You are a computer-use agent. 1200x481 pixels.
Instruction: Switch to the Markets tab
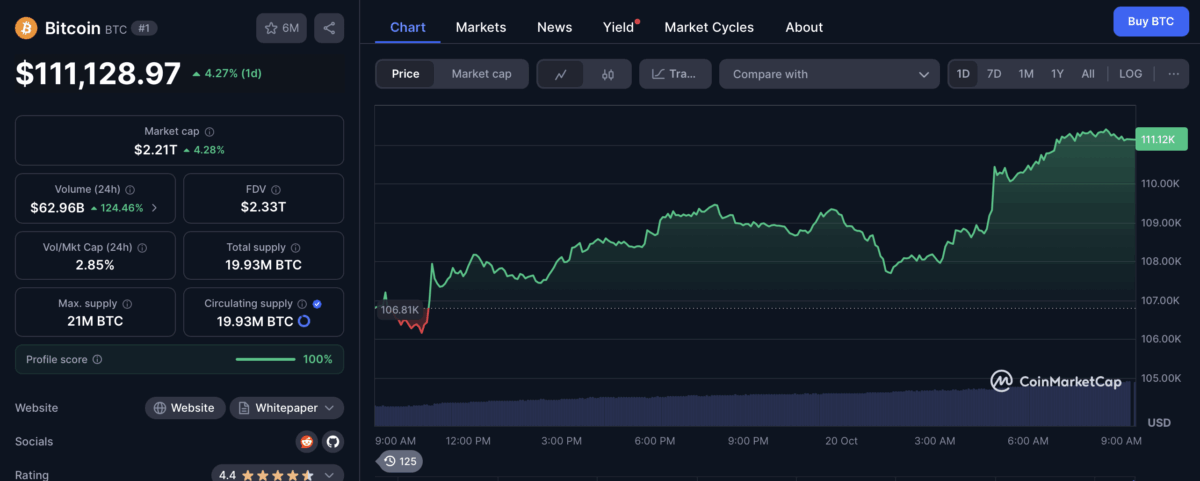click(x=481, y=27)
